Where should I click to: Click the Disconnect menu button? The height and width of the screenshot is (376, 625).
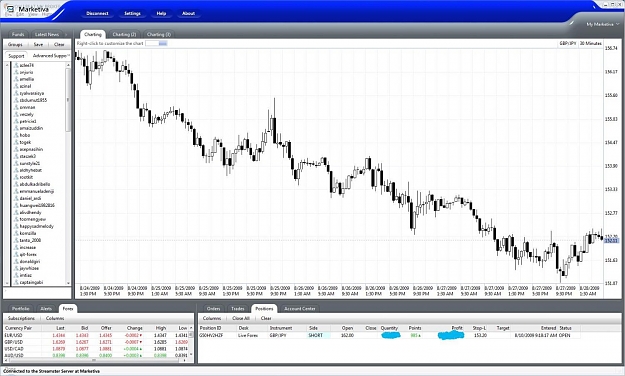click(x=97, y=14)
